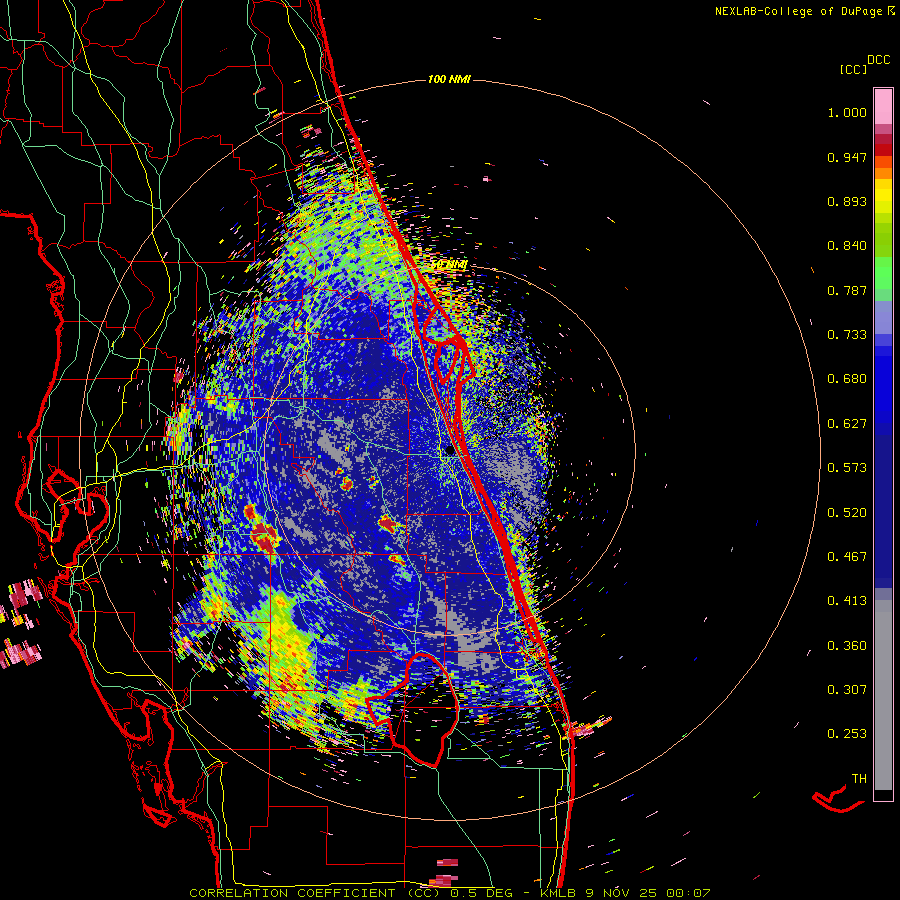Screen dimensions: 900x900
Task: Click the 0.627 scale value
Action: pyautogui.click(x=847, y=424)
